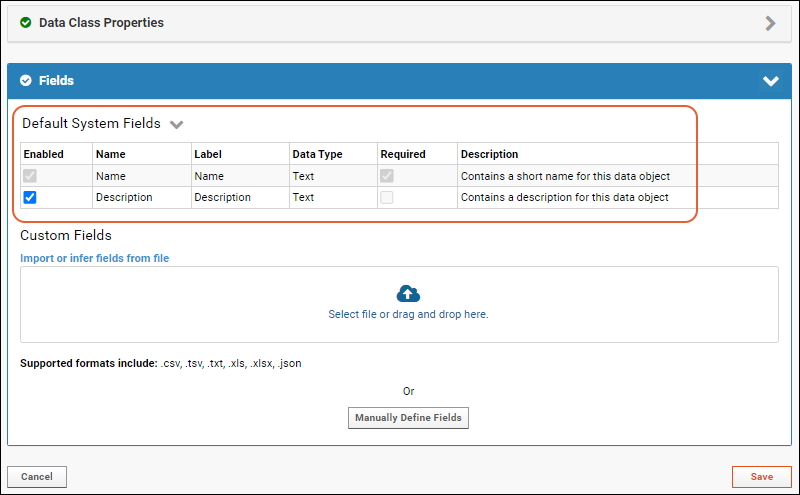
Task: Click the file drop zone area
Action: pos(399,304)
